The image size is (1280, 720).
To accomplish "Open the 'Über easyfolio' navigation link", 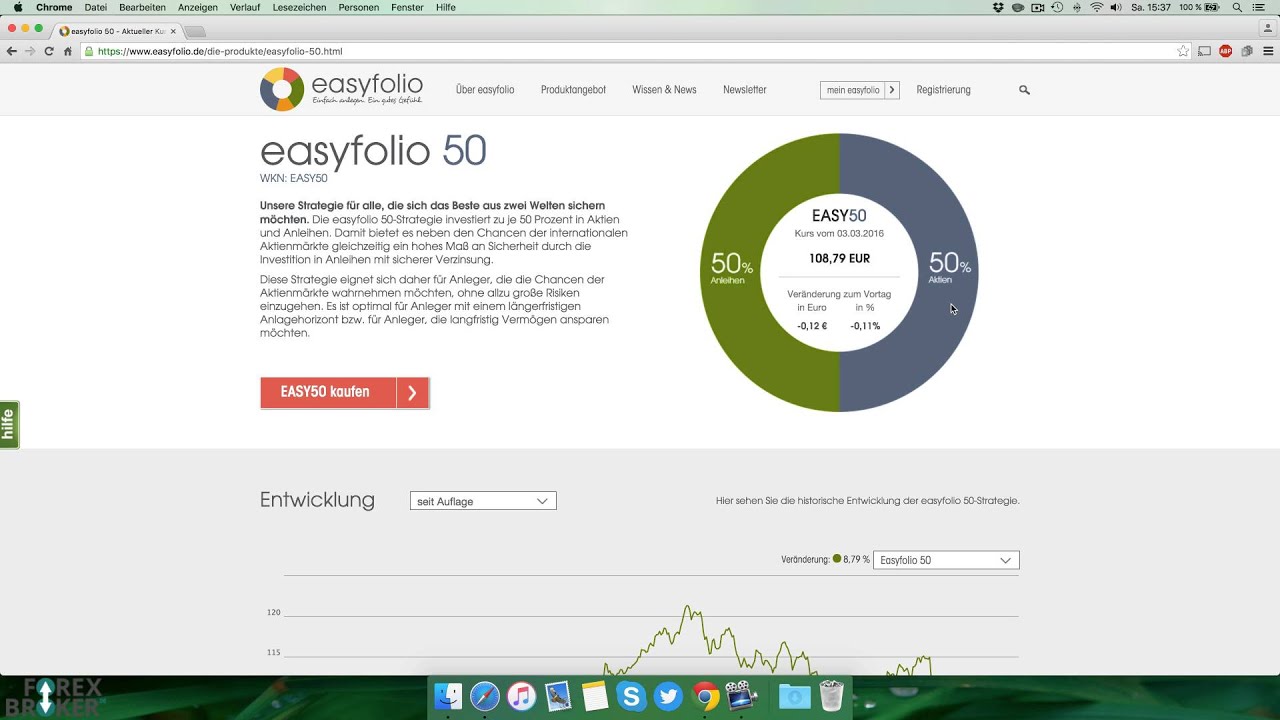I will (x=485, y=90).
